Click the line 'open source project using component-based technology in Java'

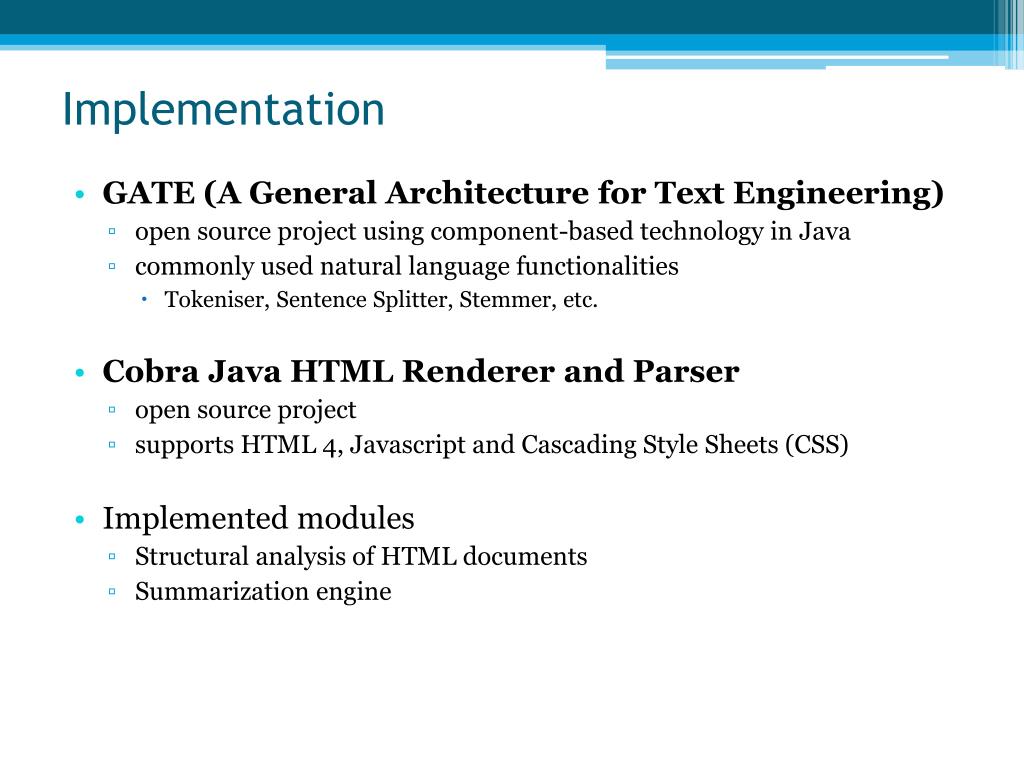(492, 232)
